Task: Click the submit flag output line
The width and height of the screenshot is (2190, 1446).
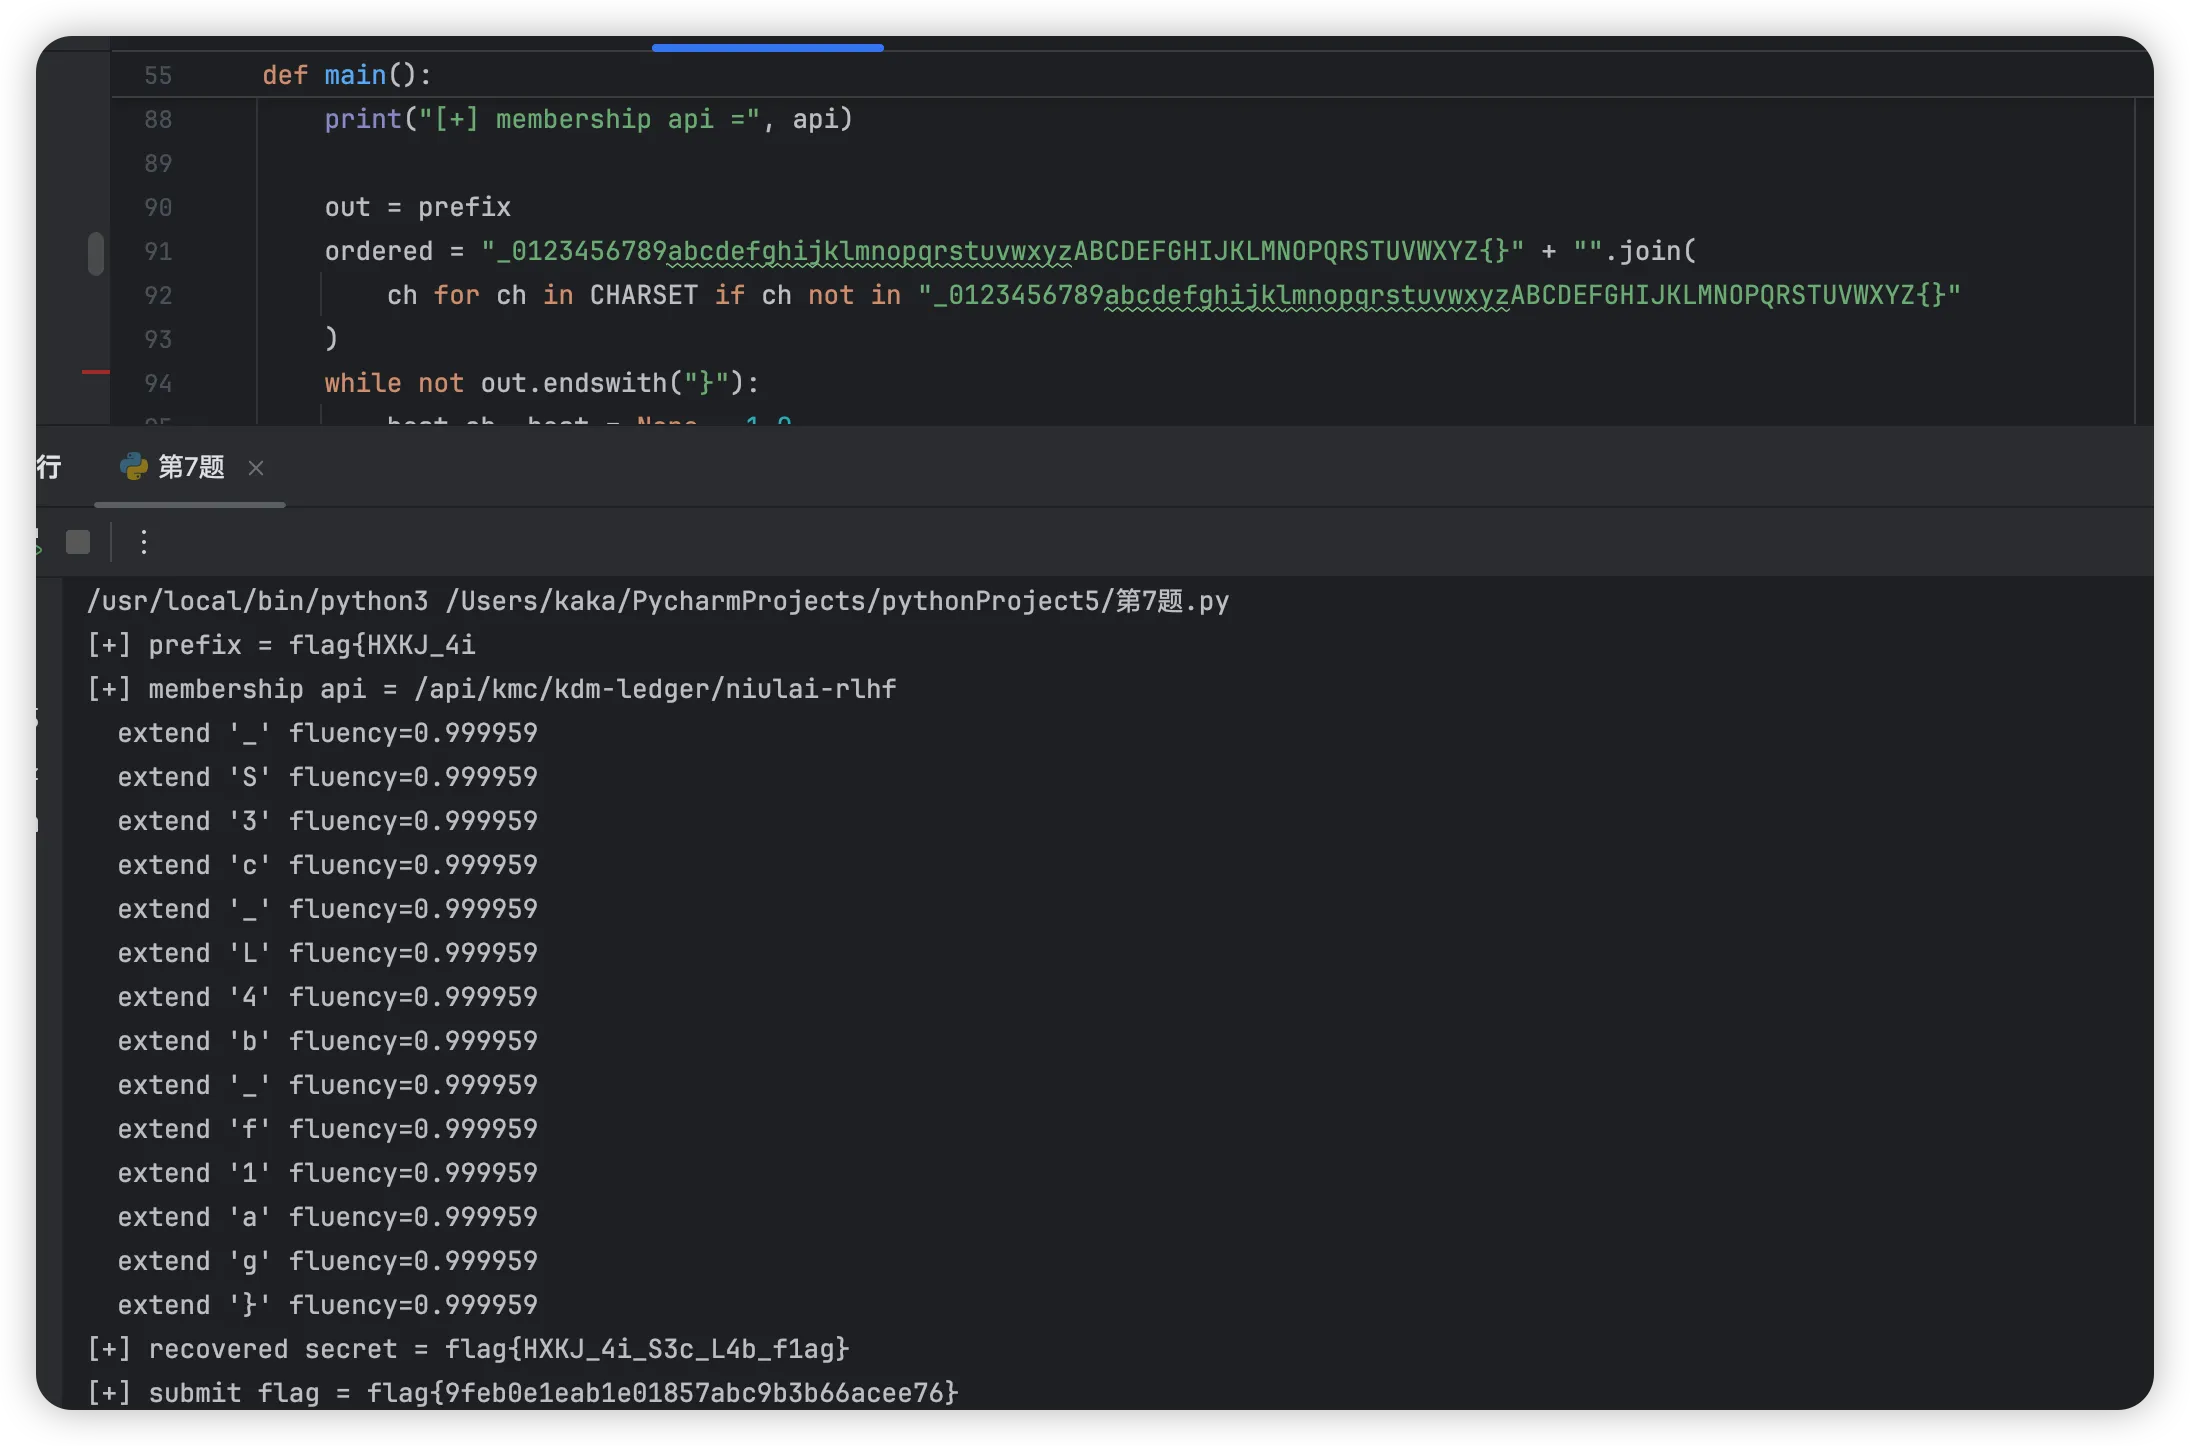Action: tap(523, 1393)
